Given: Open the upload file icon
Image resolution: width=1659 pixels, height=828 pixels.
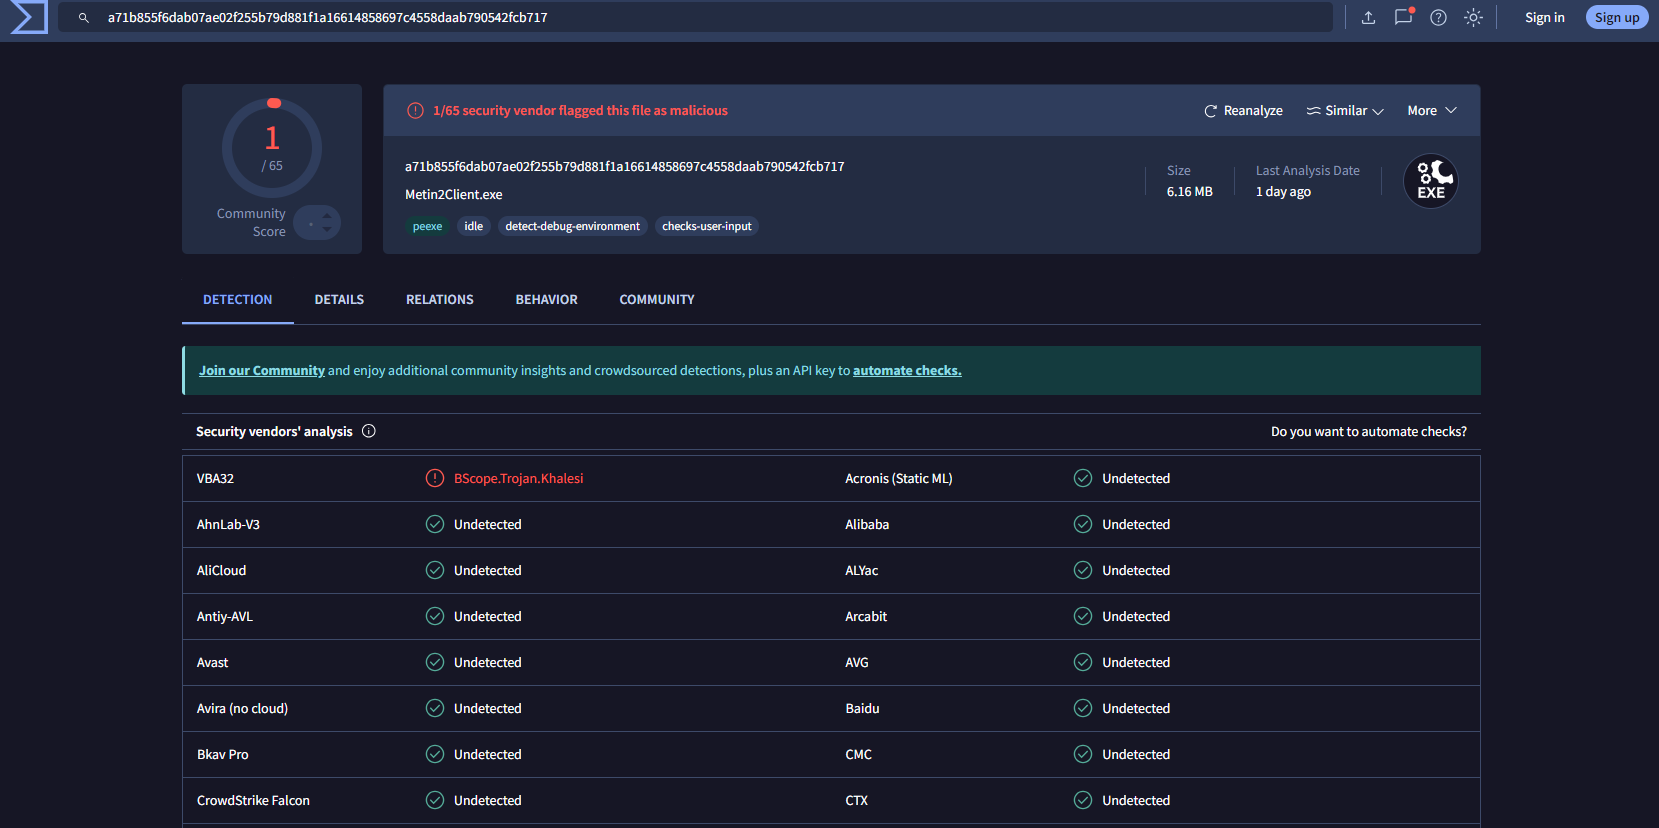Looking at the screenshot, I should tap(1368, 17).
